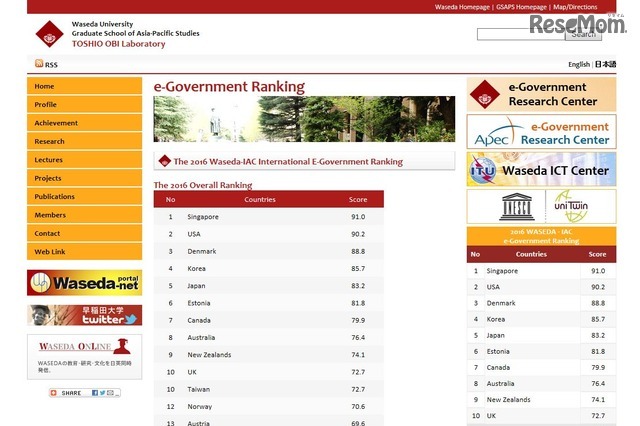Click the Countries header in the main table
640x426 pixels.
coord(260,200)
